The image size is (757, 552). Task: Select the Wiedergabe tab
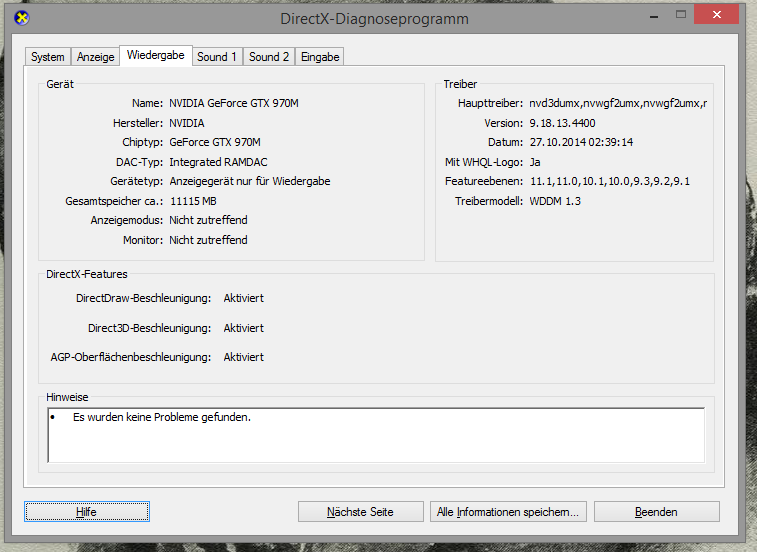(155, 55)
